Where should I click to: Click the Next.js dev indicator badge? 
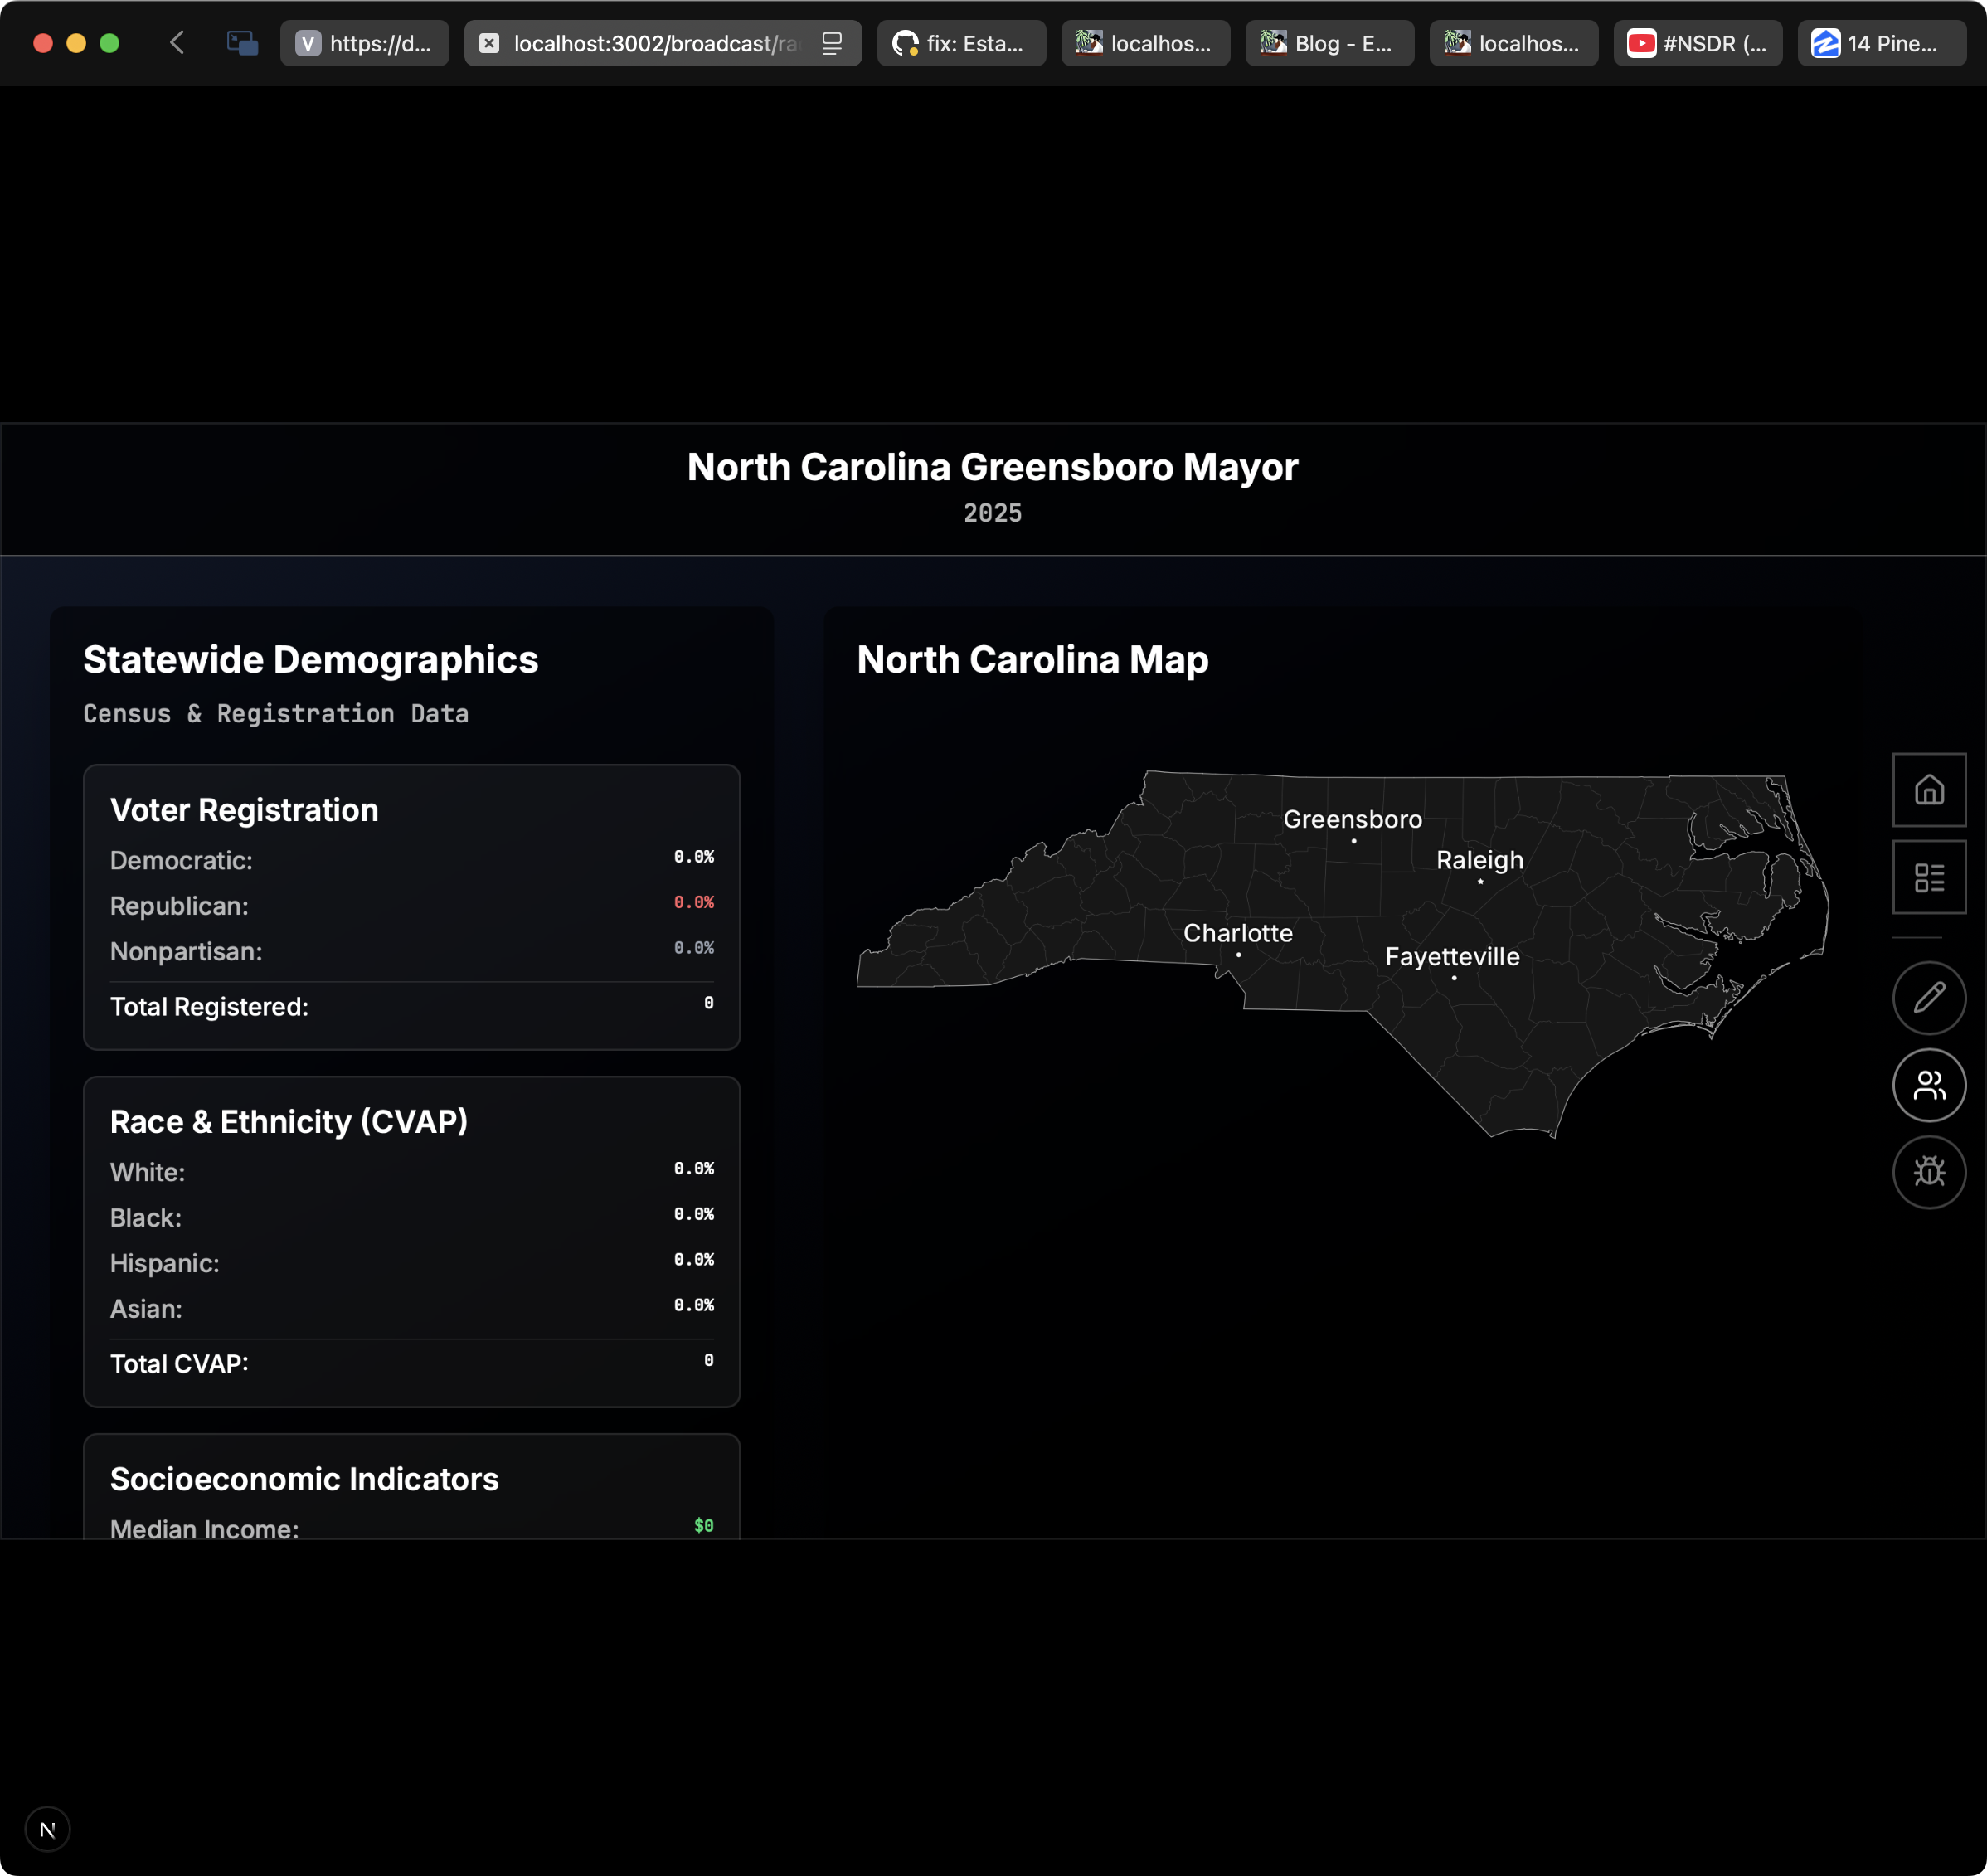47,1829
